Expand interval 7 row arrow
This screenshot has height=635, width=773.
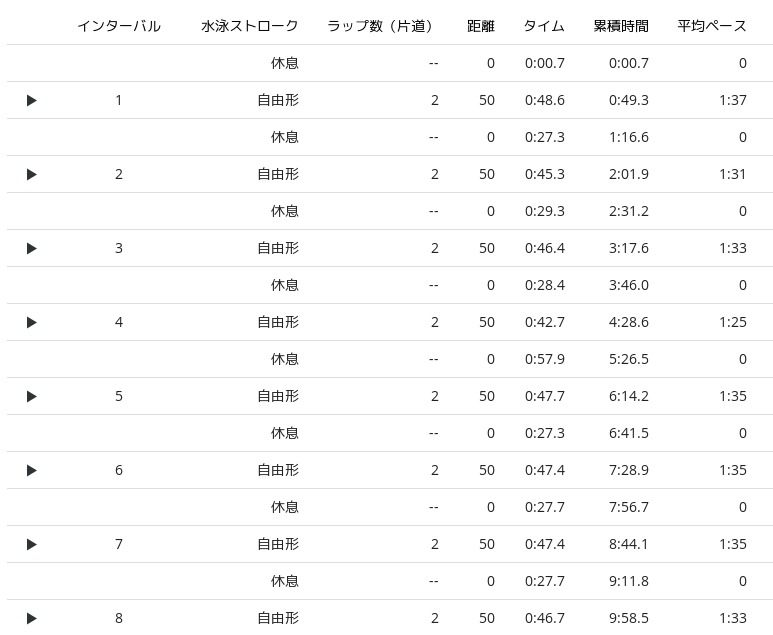(x=32, y=544)
